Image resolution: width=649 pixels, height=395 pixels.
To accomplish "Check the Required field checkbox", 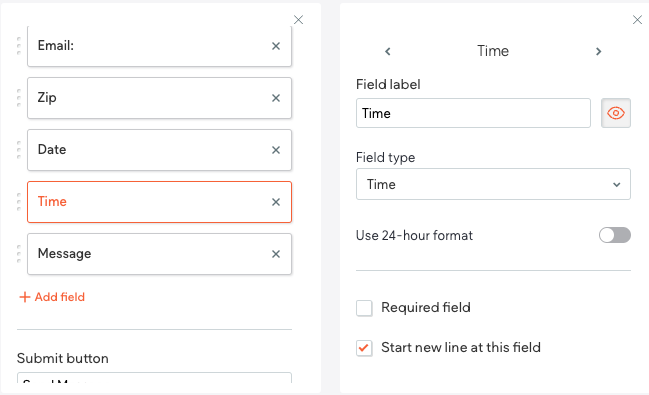I will tap(364, 308).
